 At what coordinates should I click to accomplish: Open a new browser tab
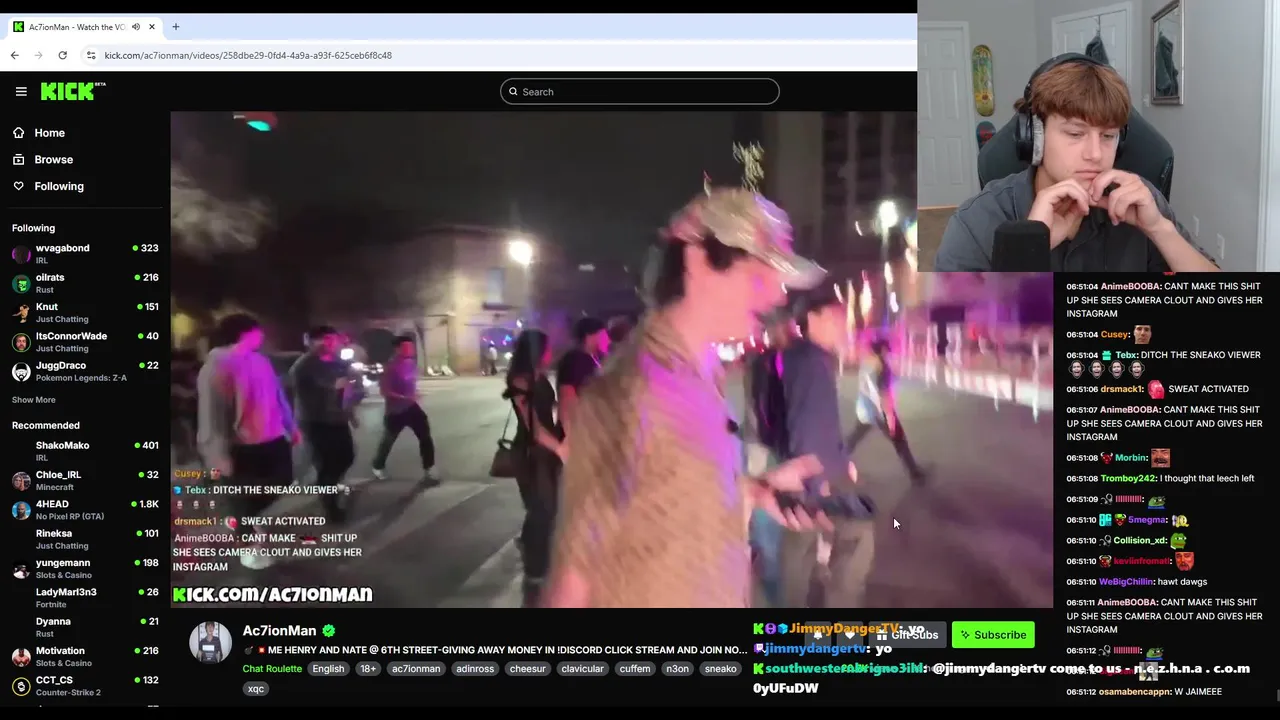[x=175, y=27]
